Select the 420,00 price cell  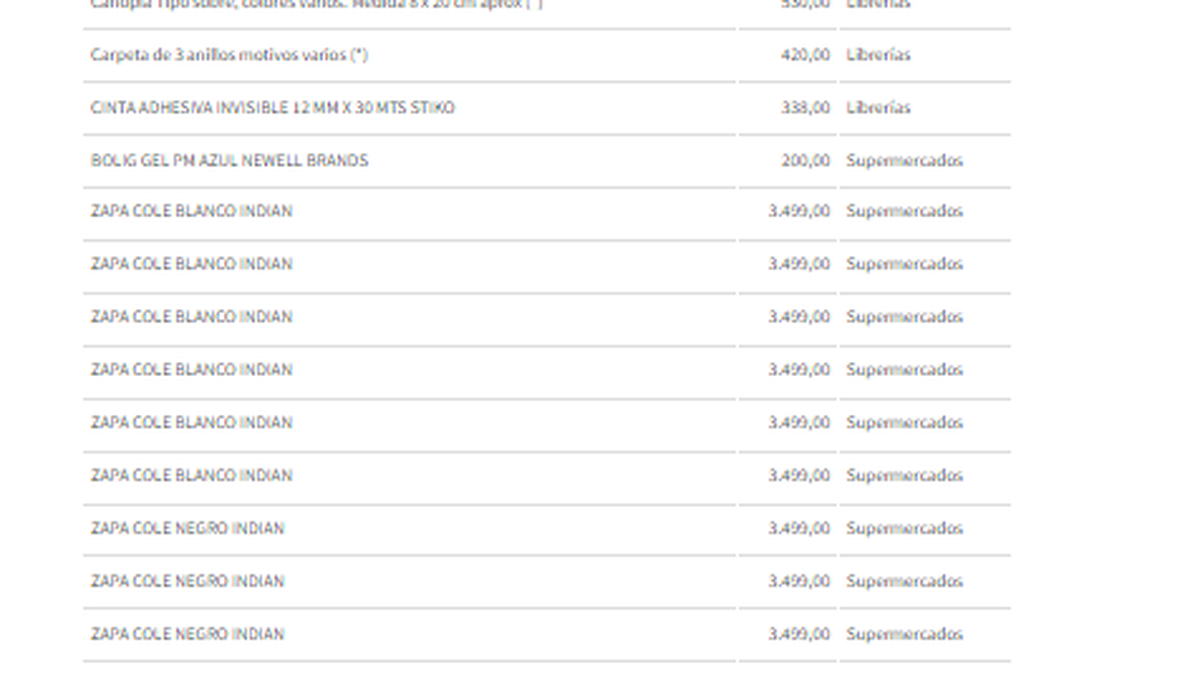coord(805,55)
